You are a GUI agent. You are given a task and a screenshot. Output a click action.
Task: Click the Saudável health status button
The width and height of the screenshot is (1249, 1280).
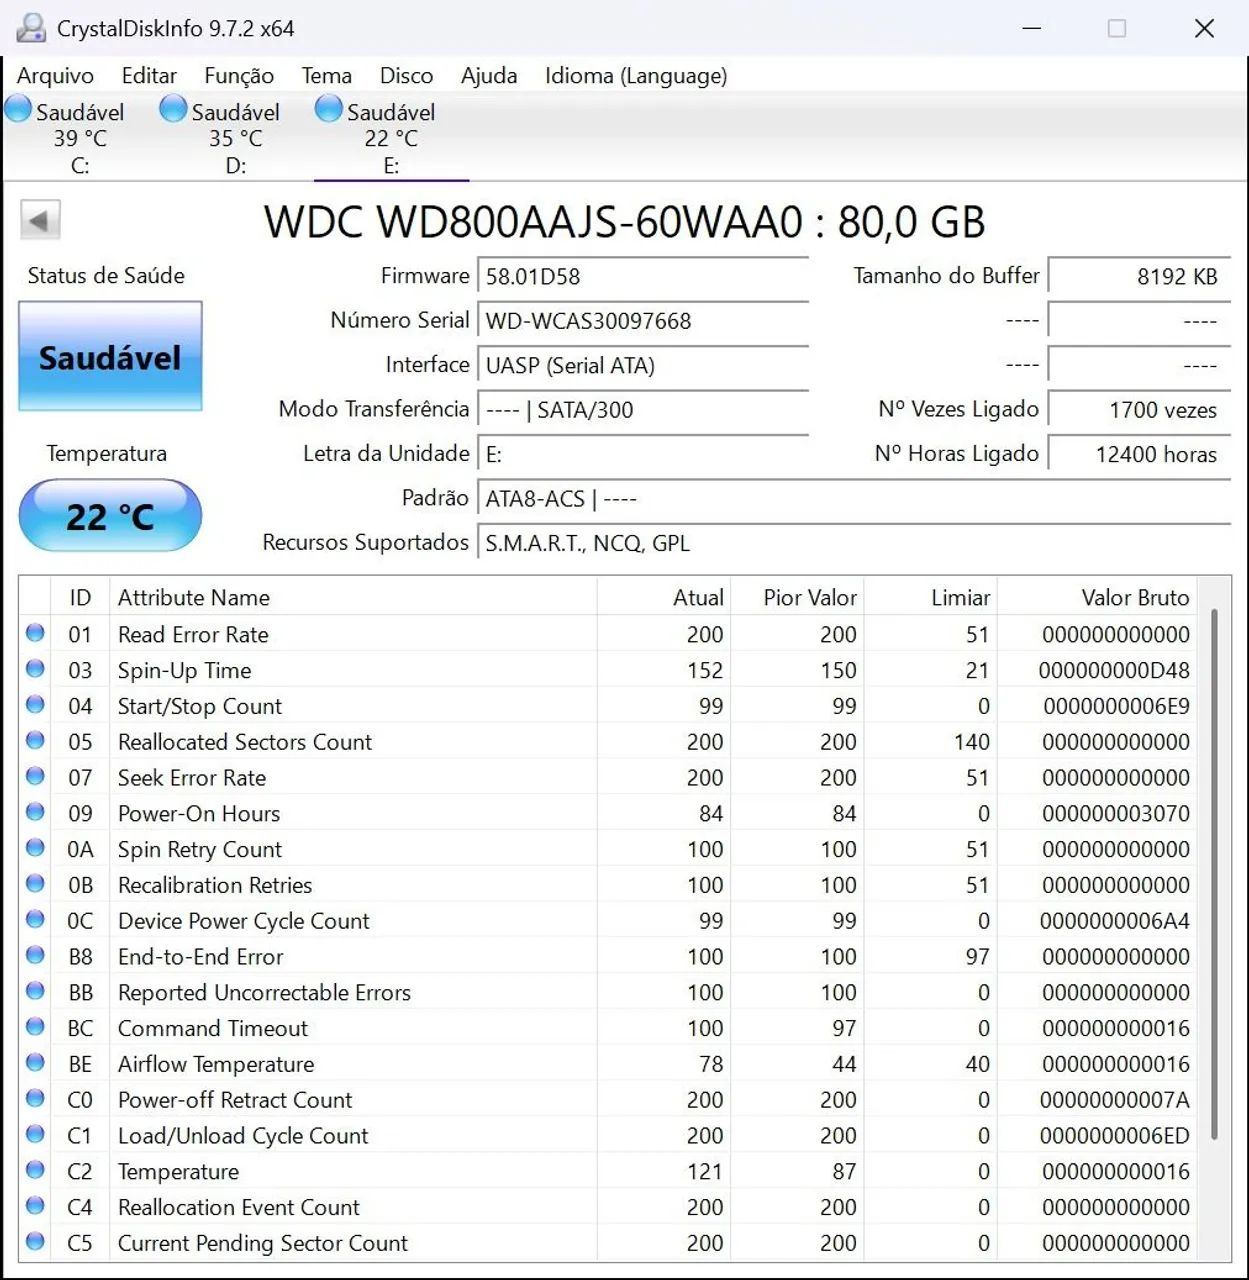tap(109, 357)
